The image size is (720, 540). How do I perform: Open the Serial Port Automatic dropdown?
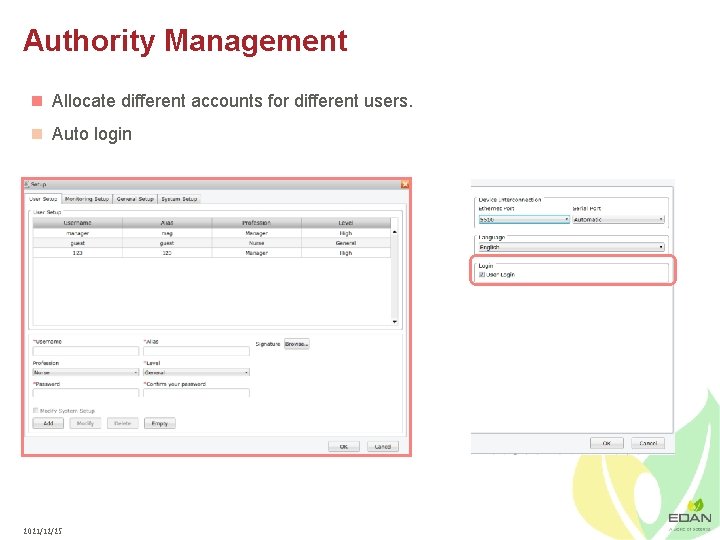618,219
